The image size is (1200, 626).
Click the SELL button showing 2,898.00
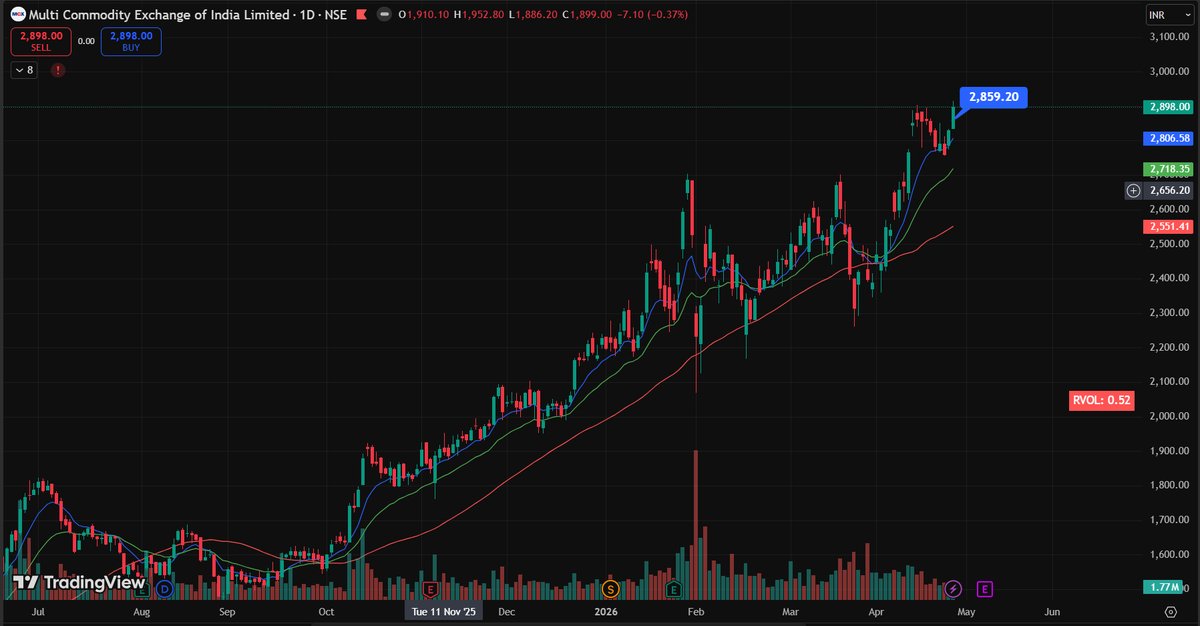(40, 44)
